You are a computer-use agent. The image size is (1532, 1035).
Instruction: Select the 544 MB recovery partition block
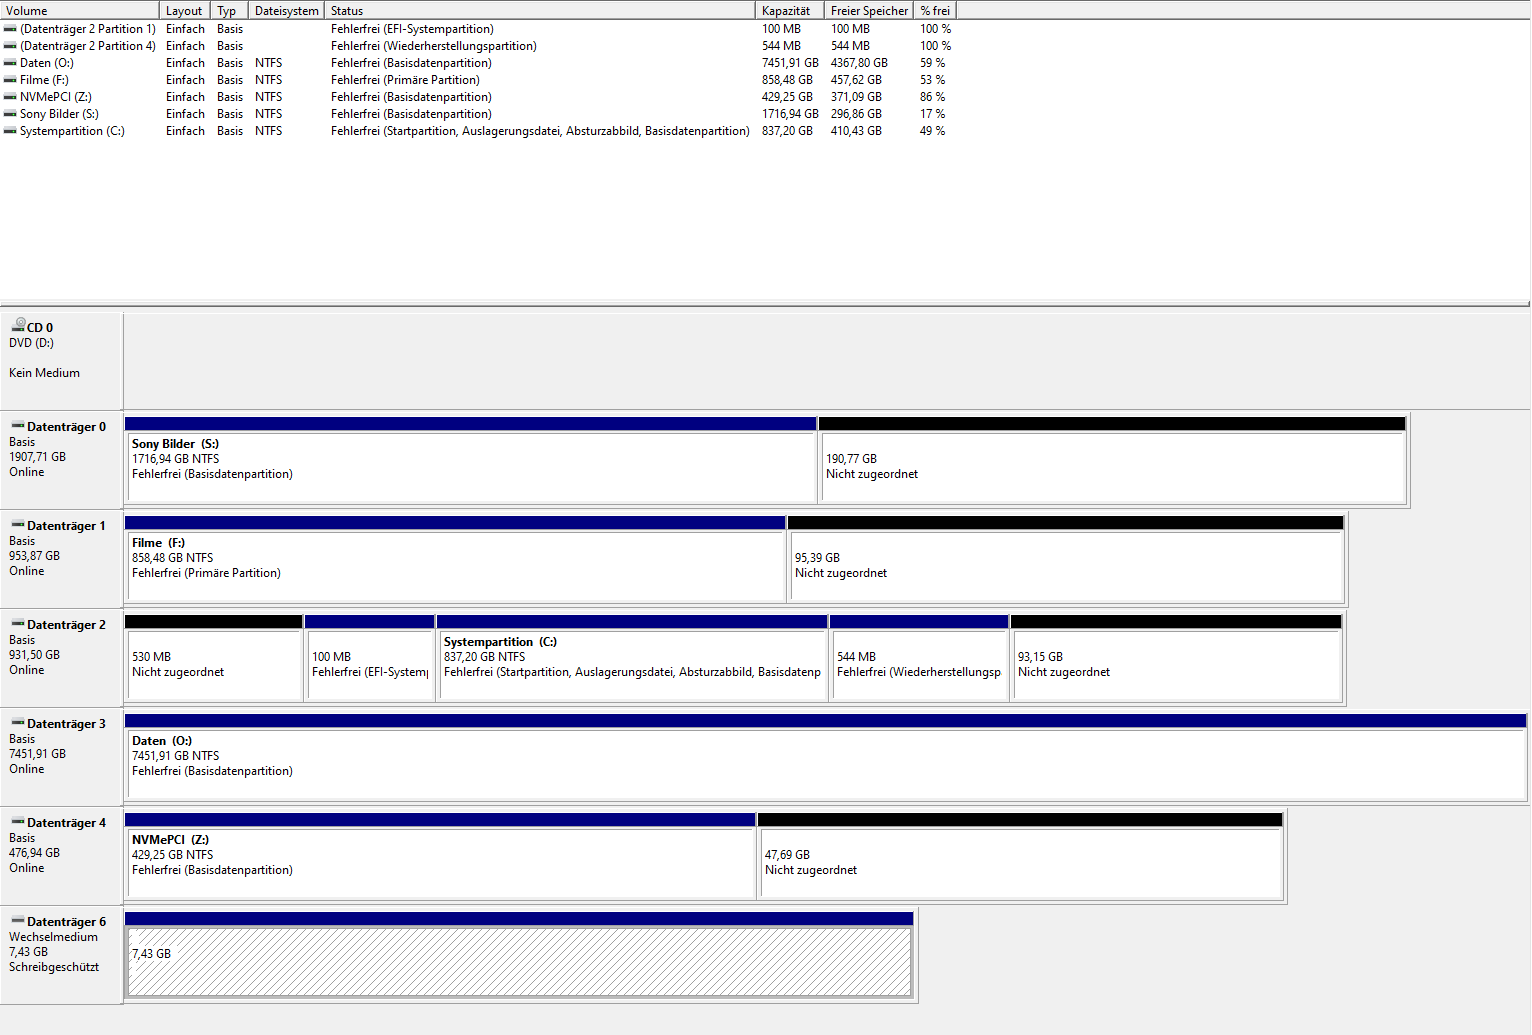pos(919,658)
